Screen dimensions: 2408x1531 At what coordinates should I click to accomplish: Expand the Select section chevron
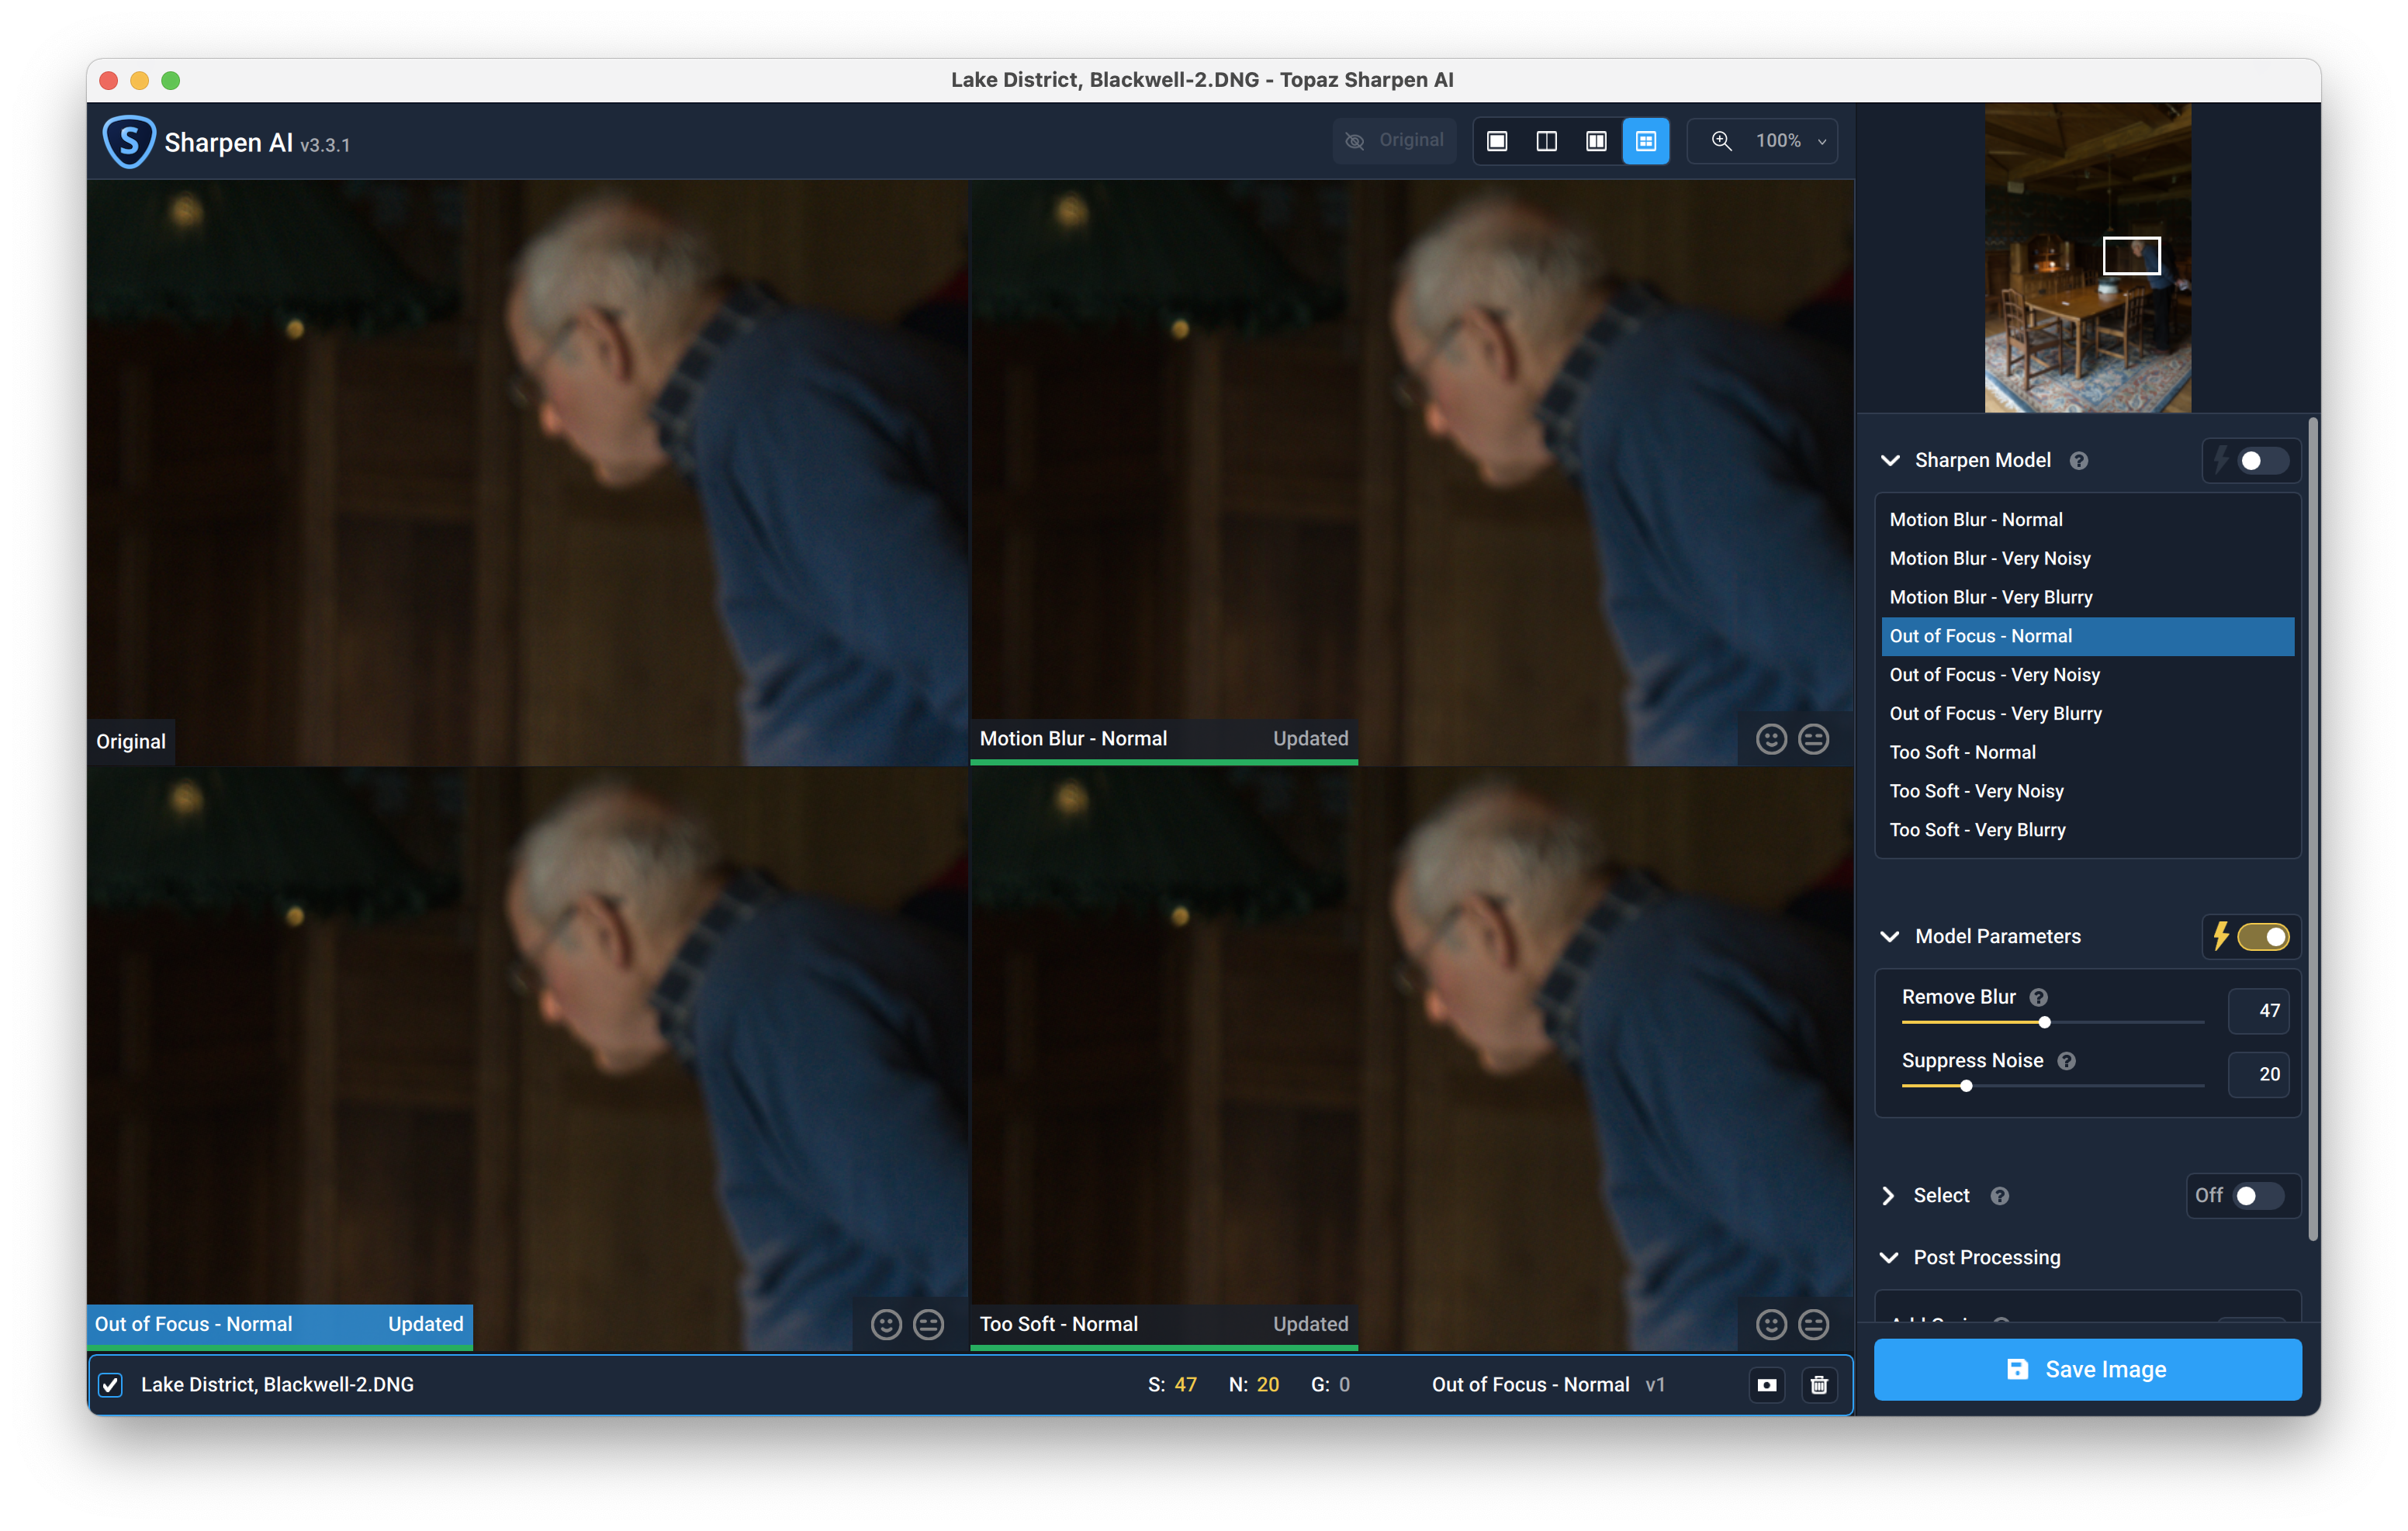point(1888,1196)
